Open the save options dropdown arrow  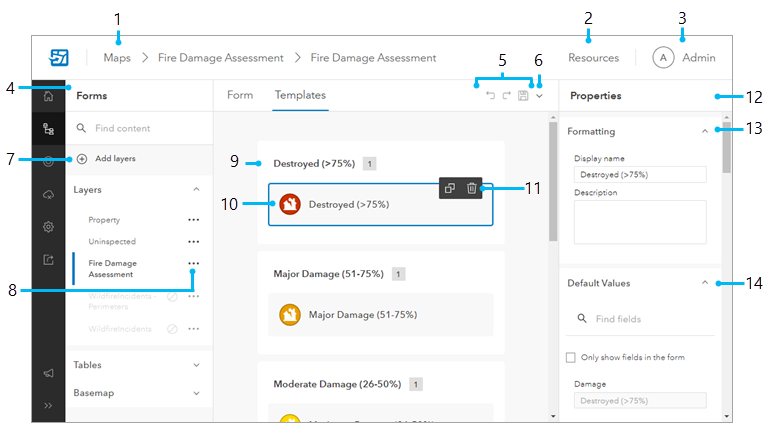pyautogui.click(x=539, y=96)
